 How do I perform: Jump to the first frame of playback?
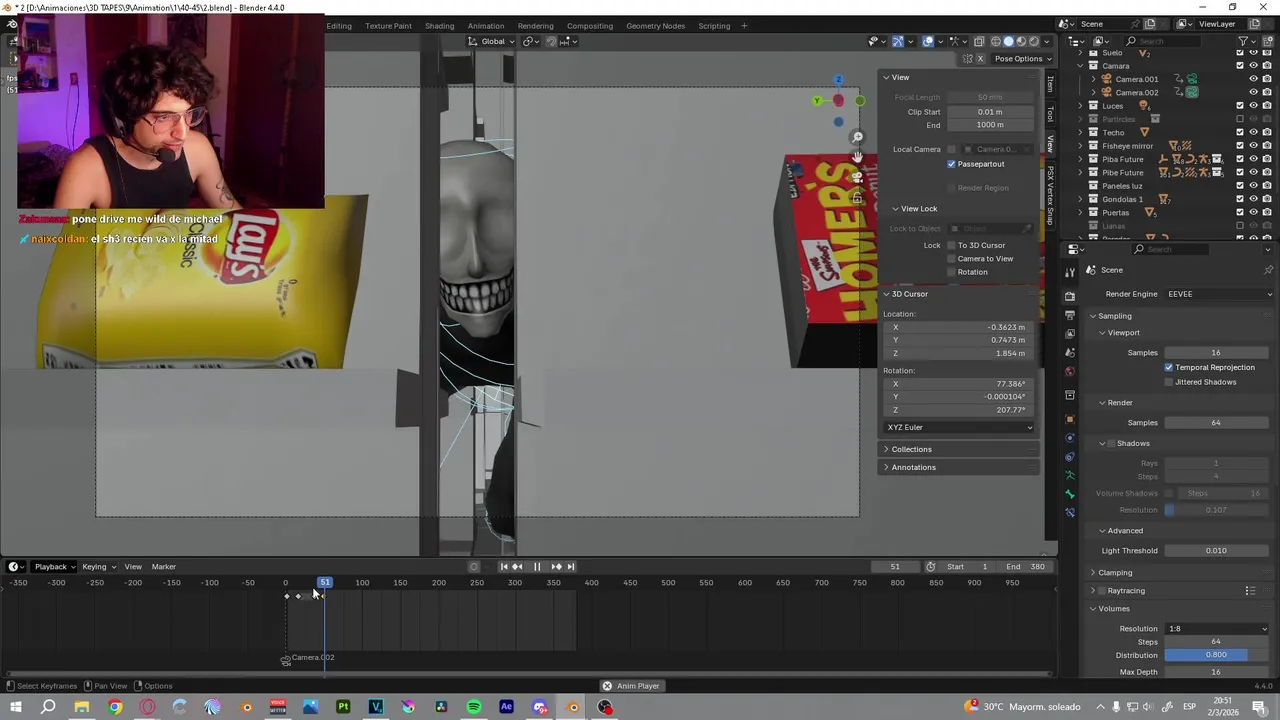pyautogui.click(x=503, y=567)
